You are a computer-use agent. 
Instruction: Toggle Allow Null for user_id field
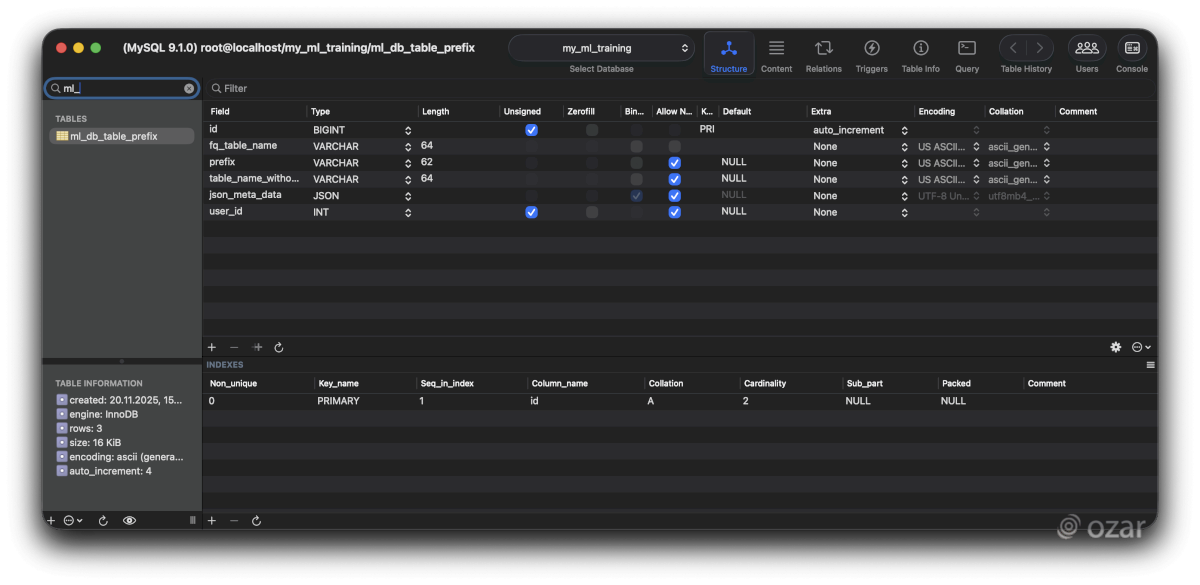coord(674,212)
